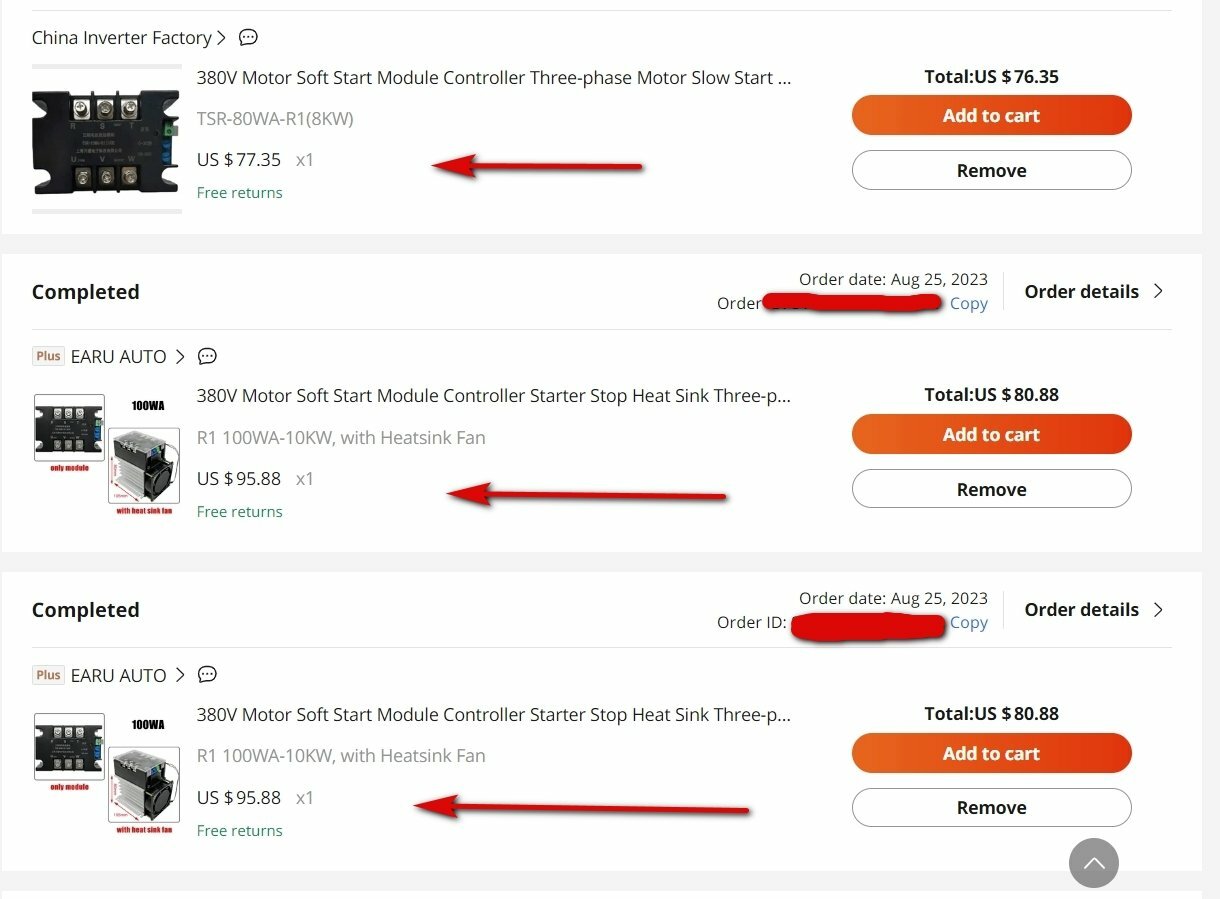Open first 100WA heatsink fan product image
Image resolution: width=1220 pixels, height=899 pixels.
107,455
